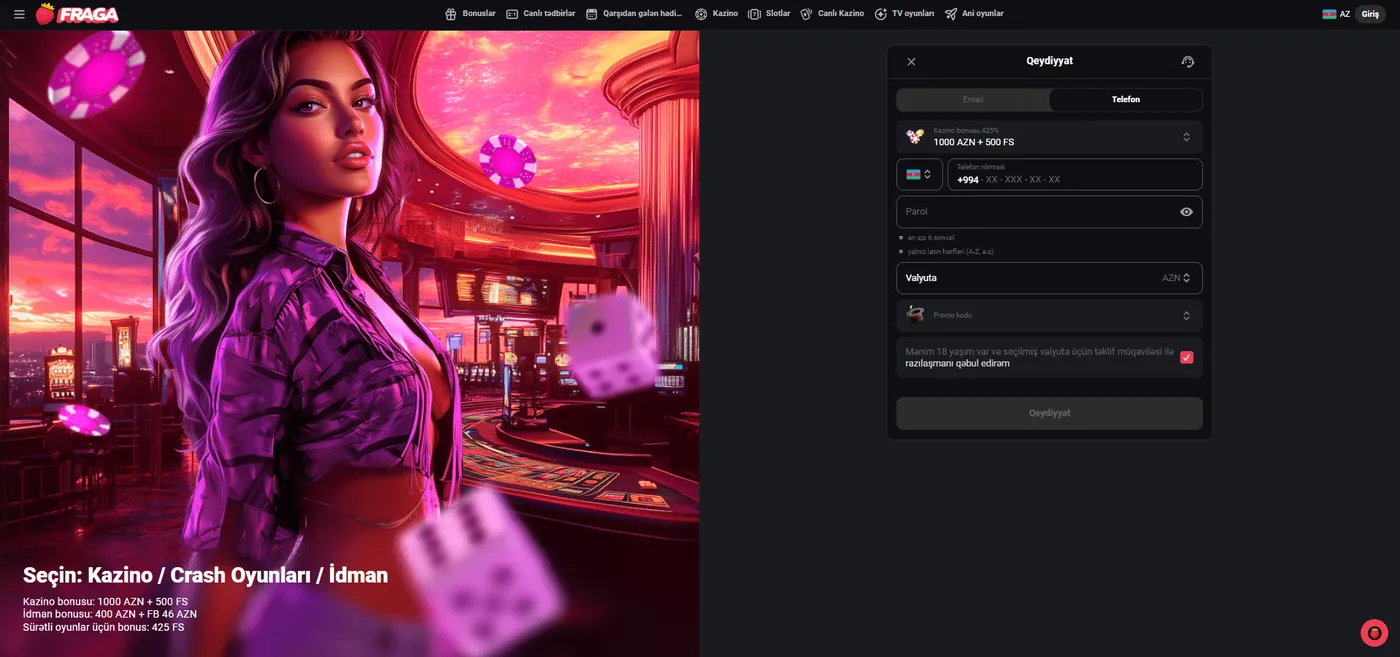Close the Qeydiyyat registration form

pyautogui.click(x=911, y=62)
